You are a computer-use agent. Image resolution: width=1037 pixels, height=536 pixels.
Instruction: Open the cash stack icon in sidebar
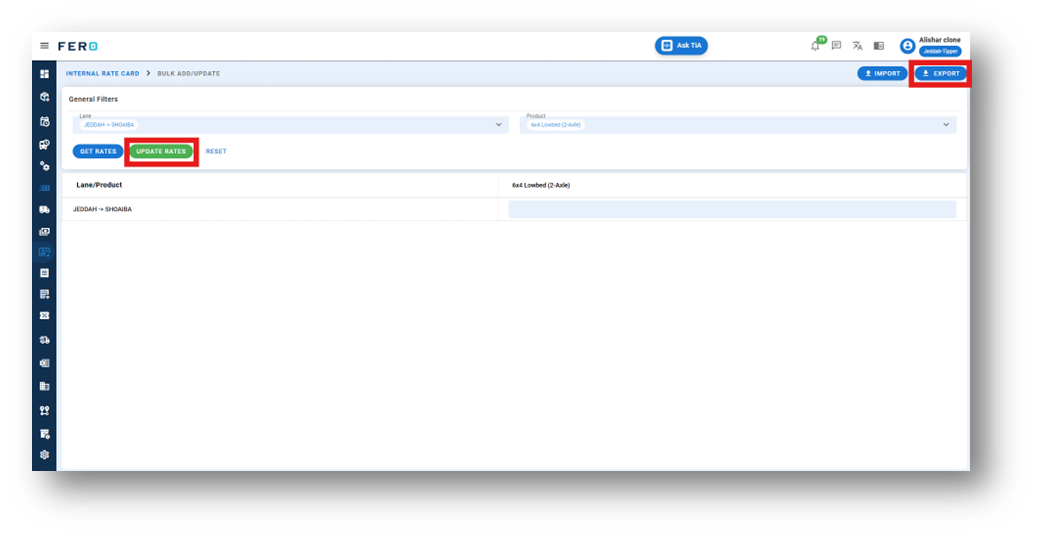(44, 232)
